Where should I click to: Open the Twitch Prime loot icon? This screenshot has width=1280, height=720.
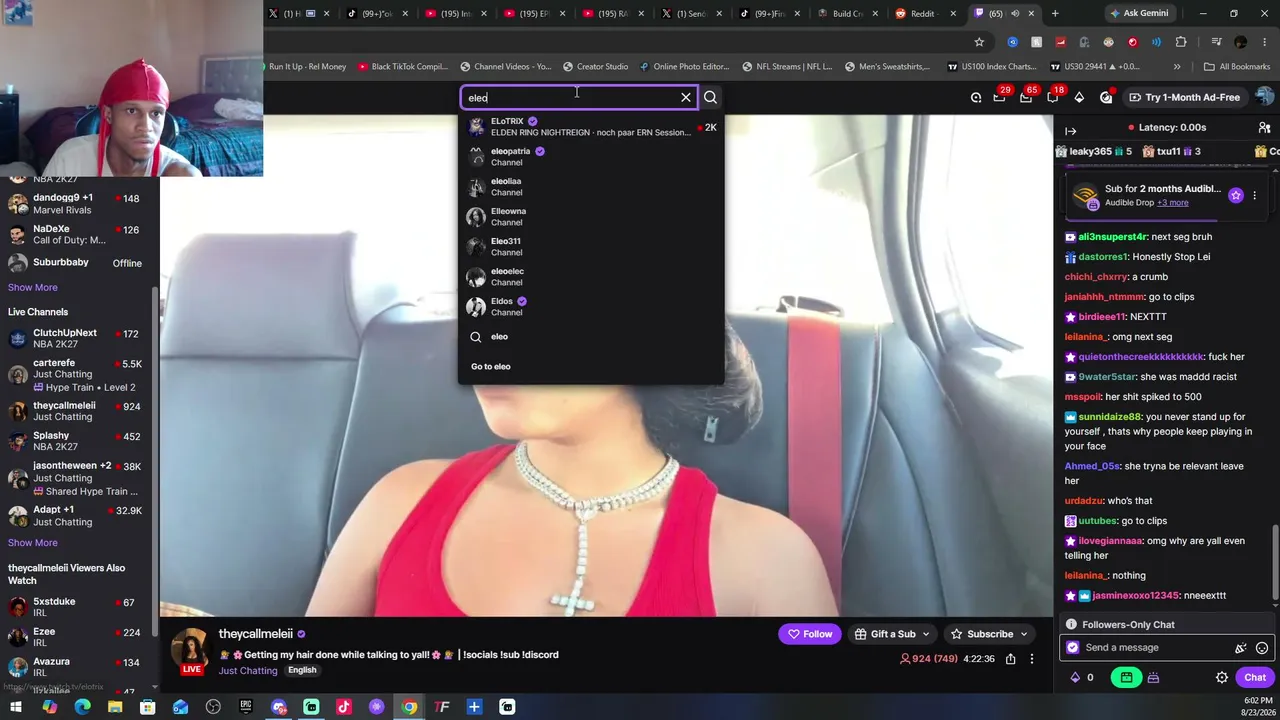pos(976,97)
